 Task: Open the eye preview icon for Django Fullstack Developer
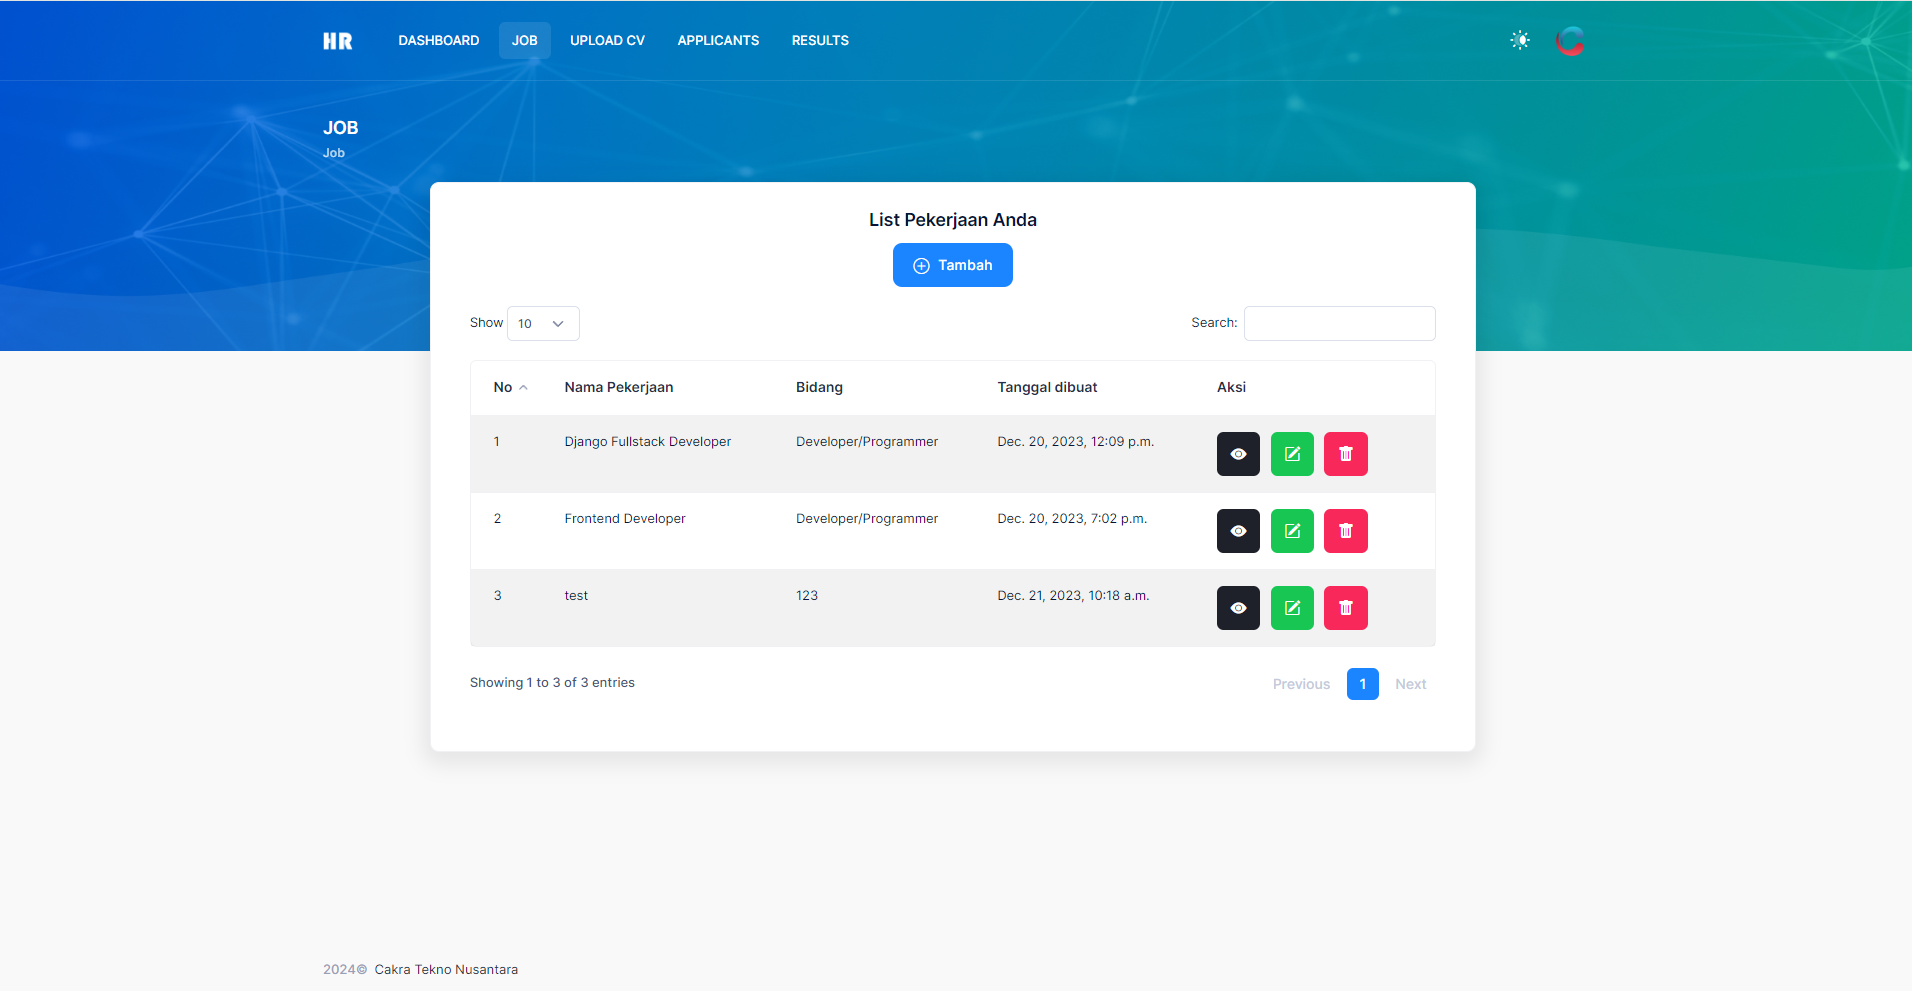click(x=1237, y=453)
